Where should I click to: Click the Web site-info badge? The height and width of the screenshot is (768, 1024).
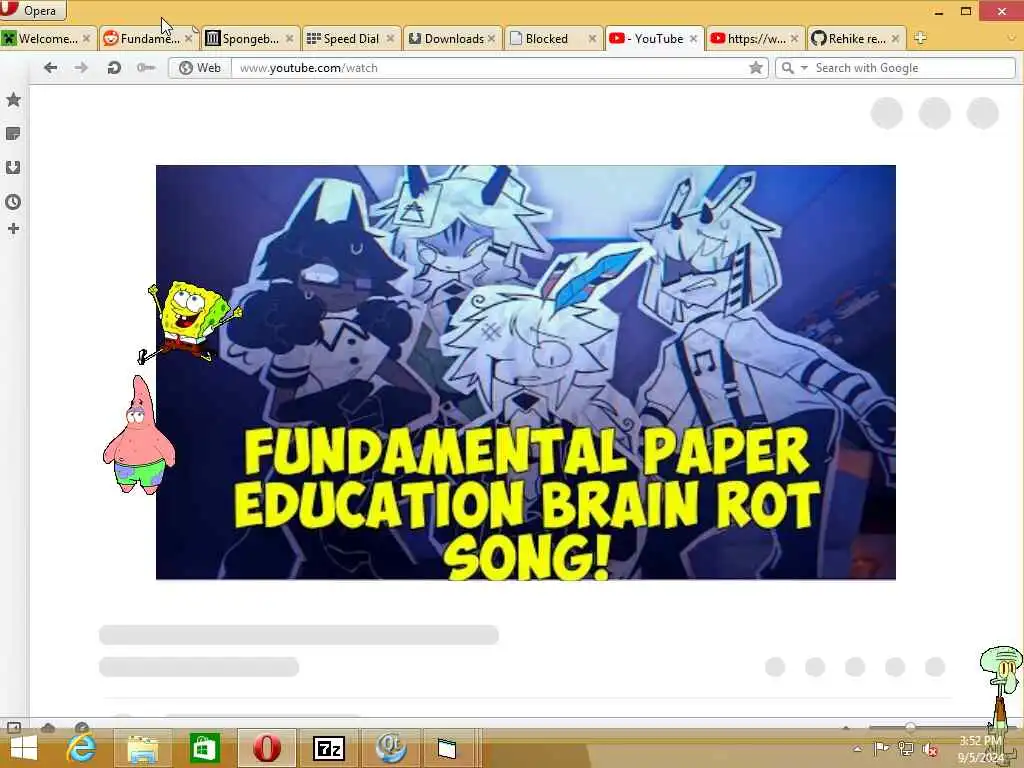tap(200, 68)
